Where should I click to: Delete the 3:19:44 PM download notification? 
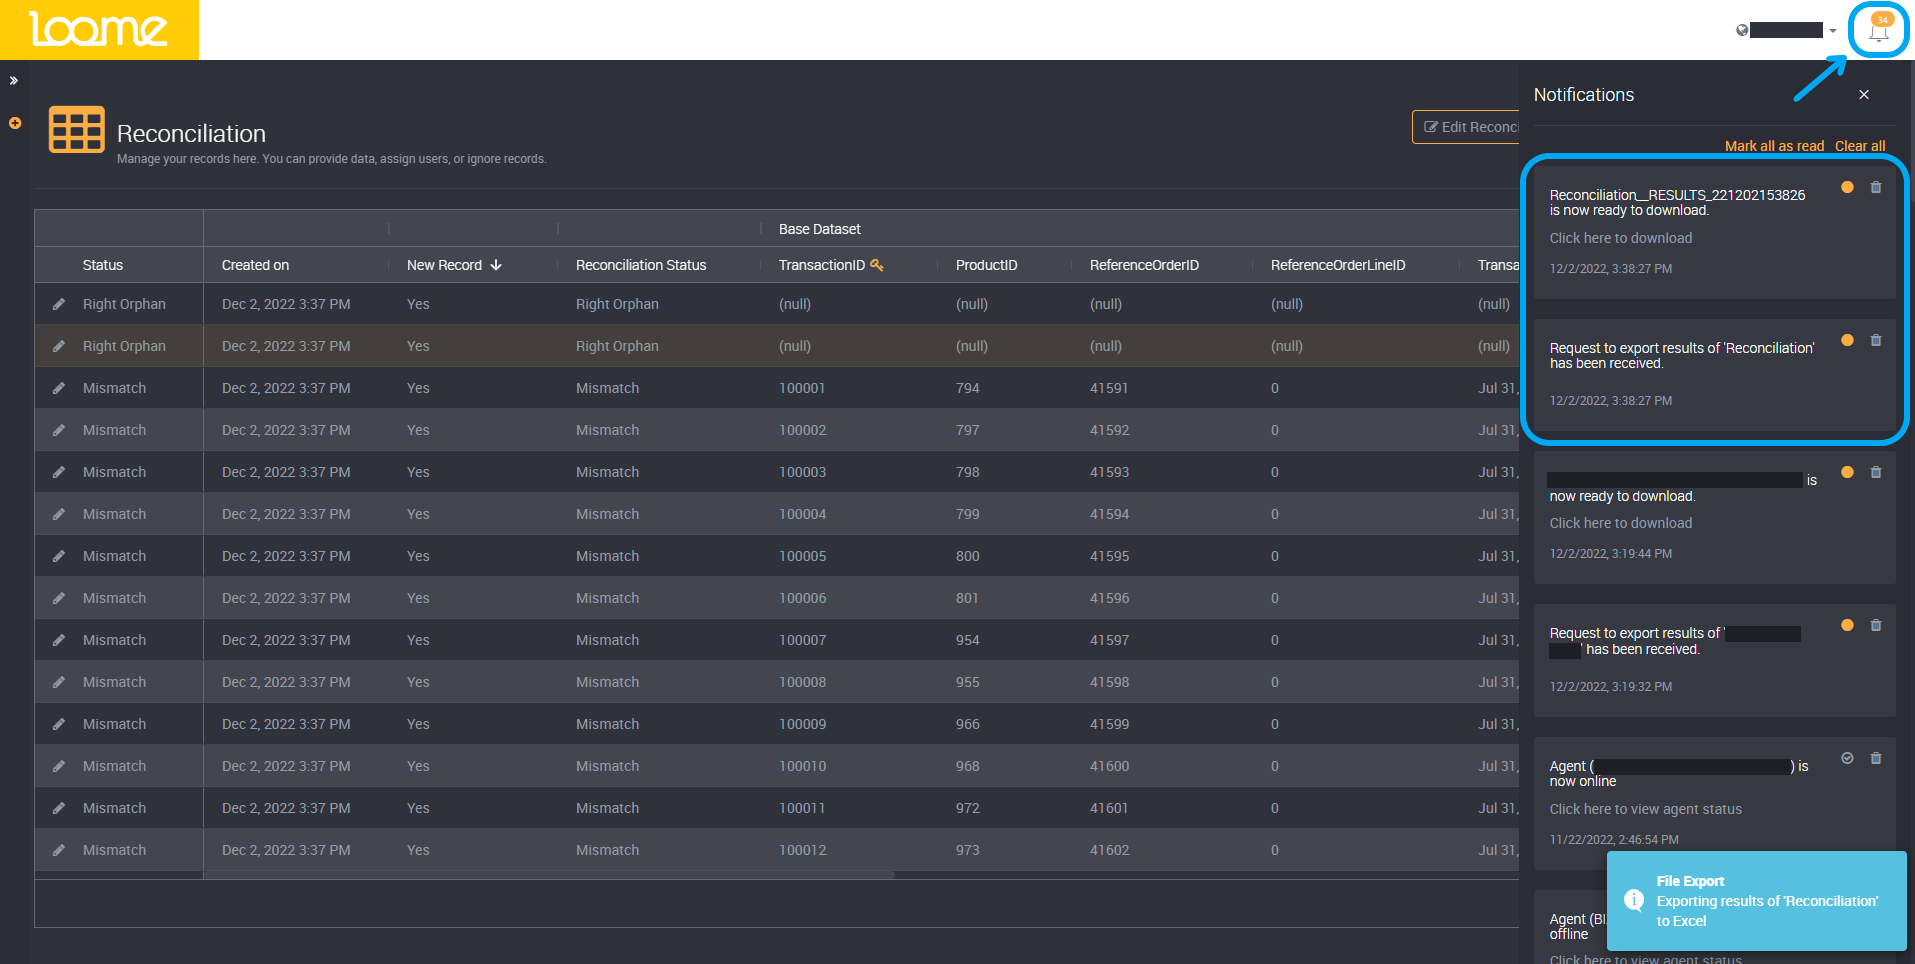coord(1876,473)
